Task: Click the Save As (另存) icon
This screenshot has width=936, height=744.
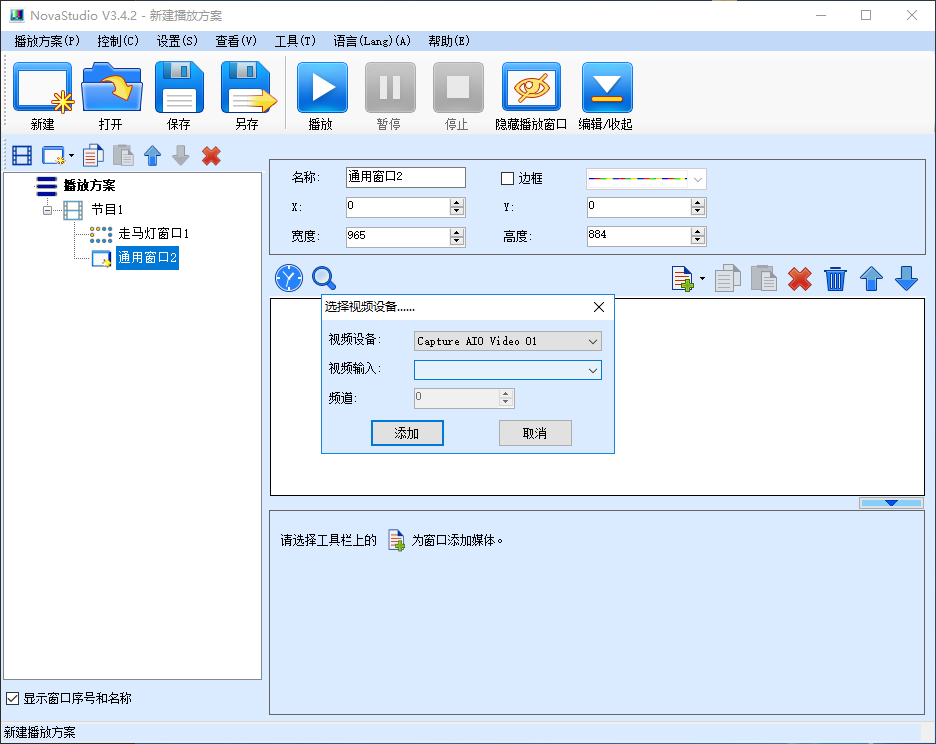Action: coord(247,90)
